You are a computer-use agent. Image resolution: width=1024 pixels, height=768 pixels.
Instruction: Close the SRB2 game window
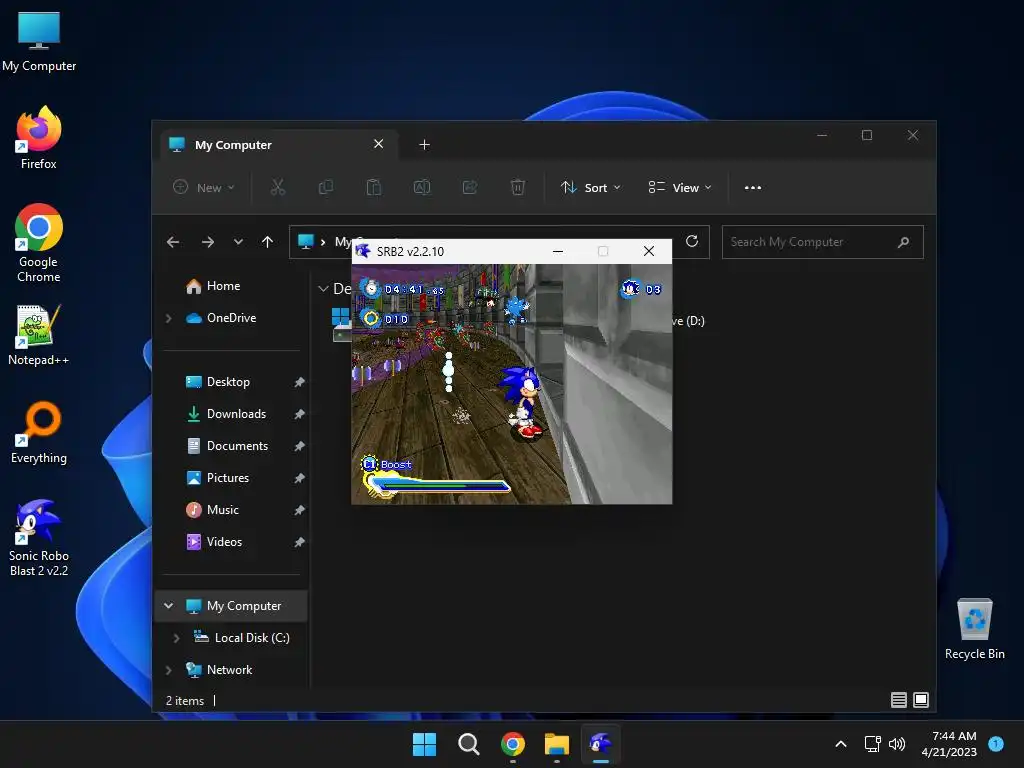coord(648,251)
